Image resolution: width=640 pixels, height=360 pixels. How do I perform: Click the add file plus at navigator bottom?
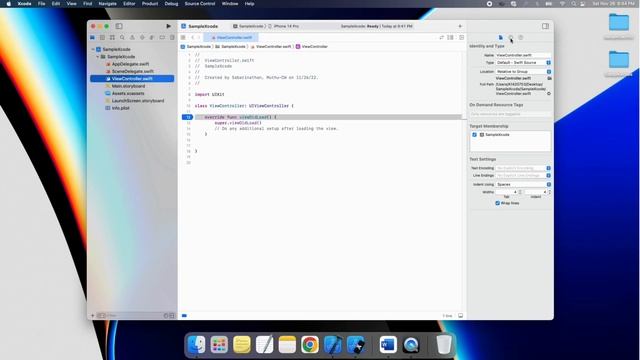93,316
